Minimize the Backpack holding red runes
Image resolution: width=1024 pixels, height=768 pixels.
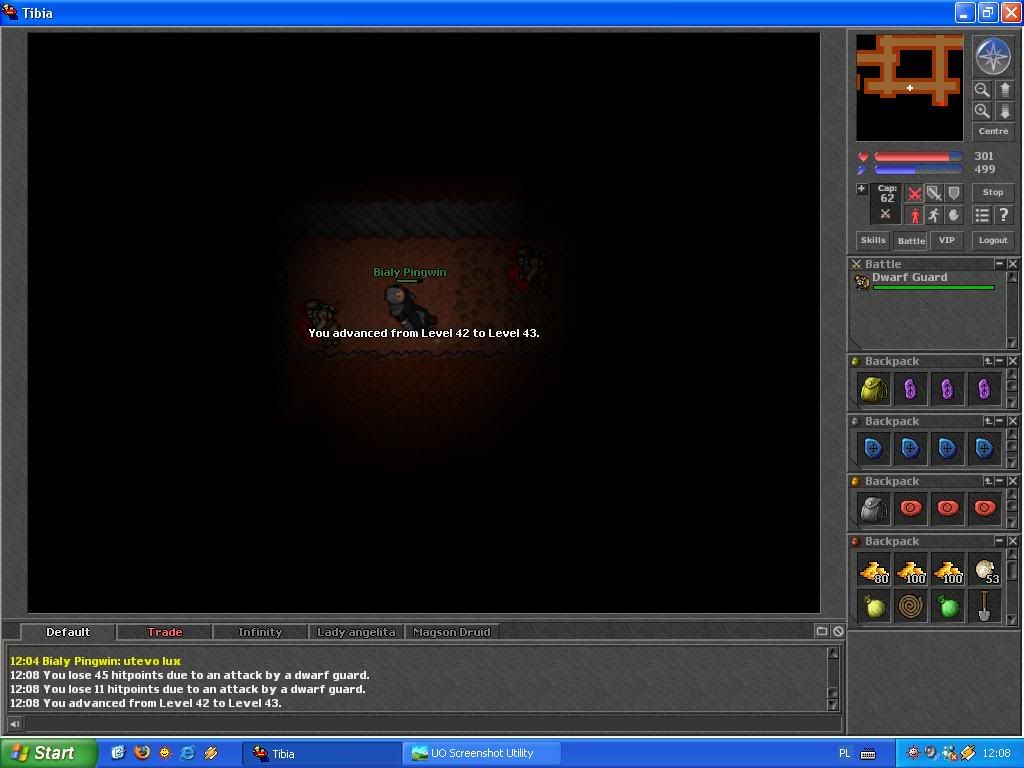tap(1000, 481)
